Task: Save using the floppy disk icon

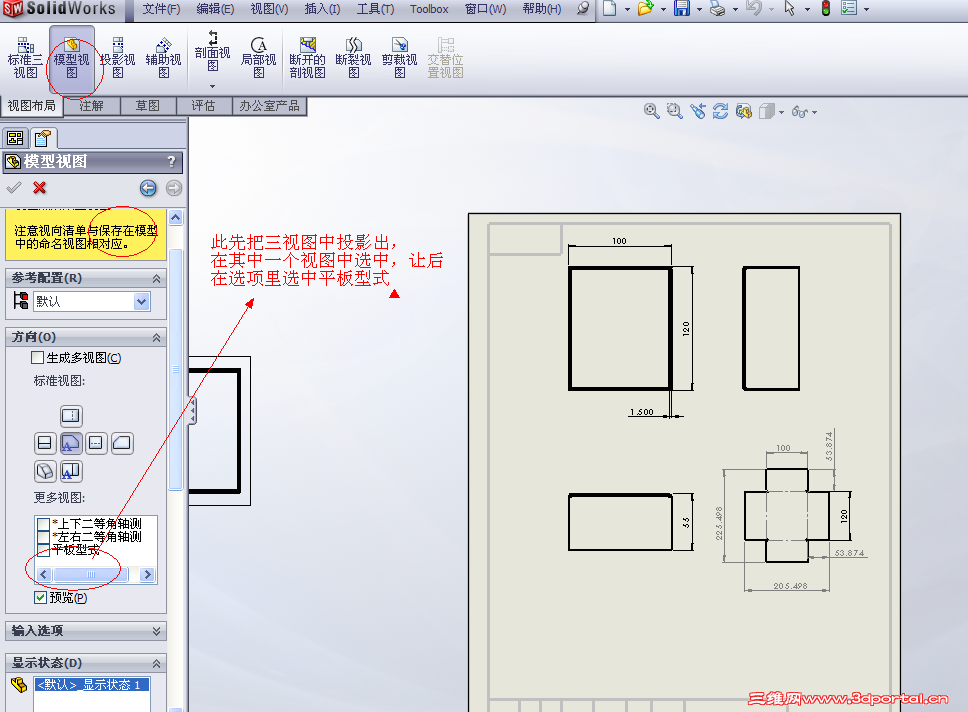Action: click(x=682, y=9)
